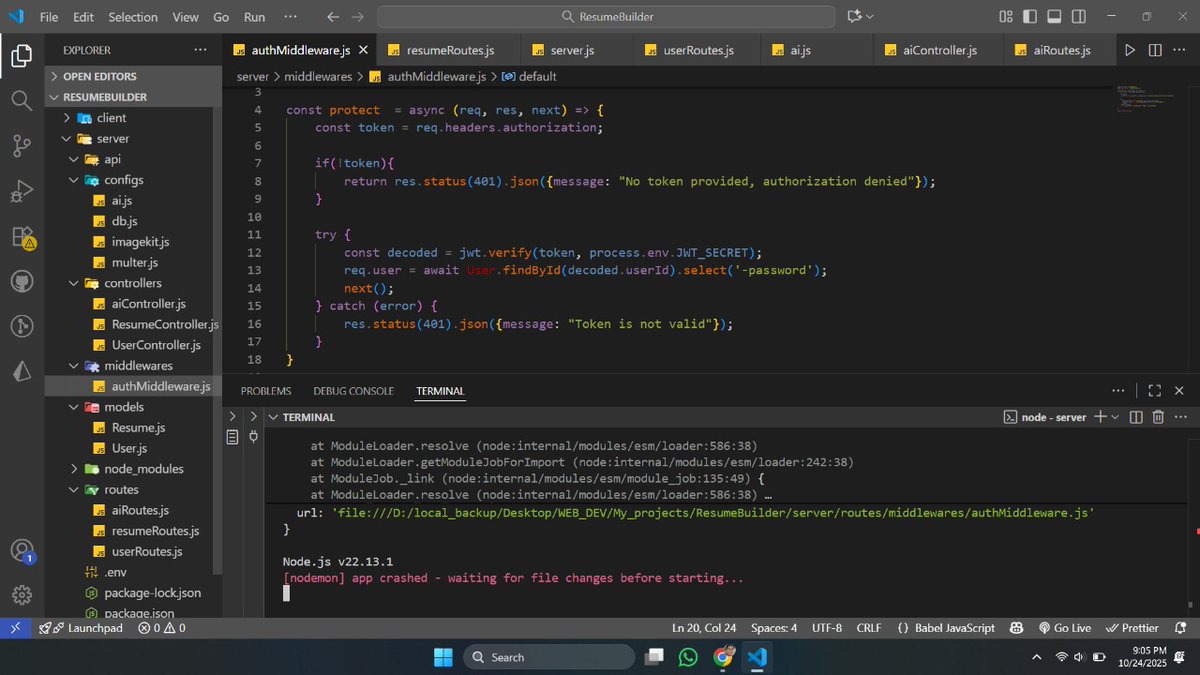Click Go Live in status bar
1200x675 pixels.
[x=1064, y=628]
